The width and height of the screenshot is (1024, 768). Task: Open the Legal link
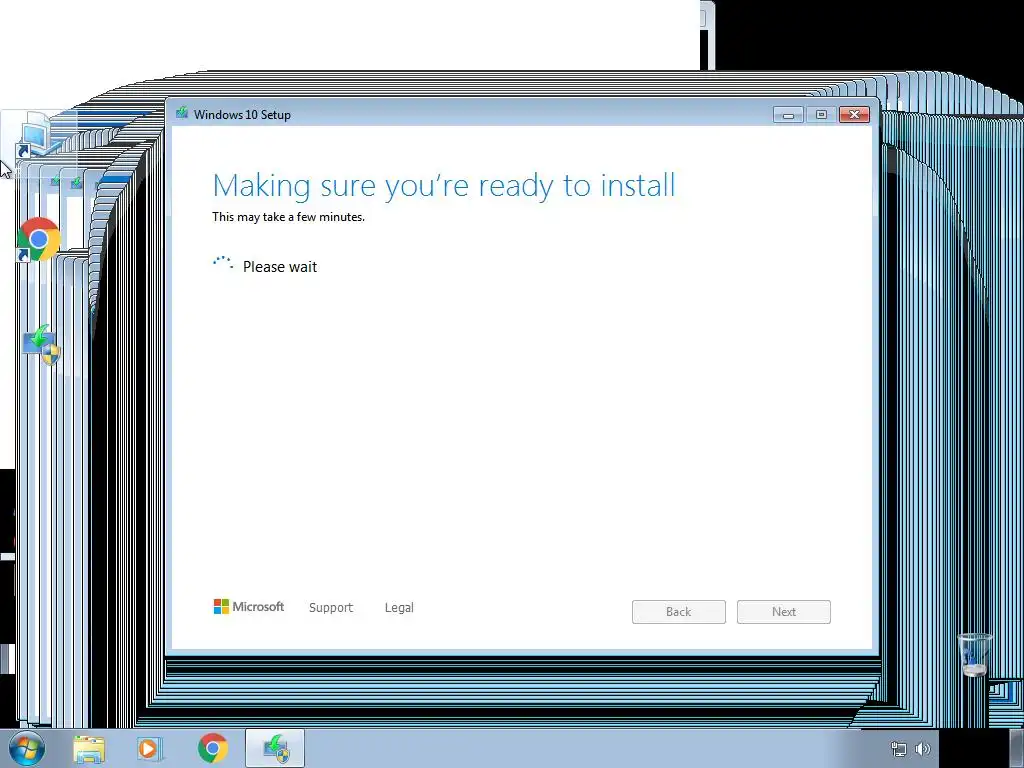[x=399, y=607]
